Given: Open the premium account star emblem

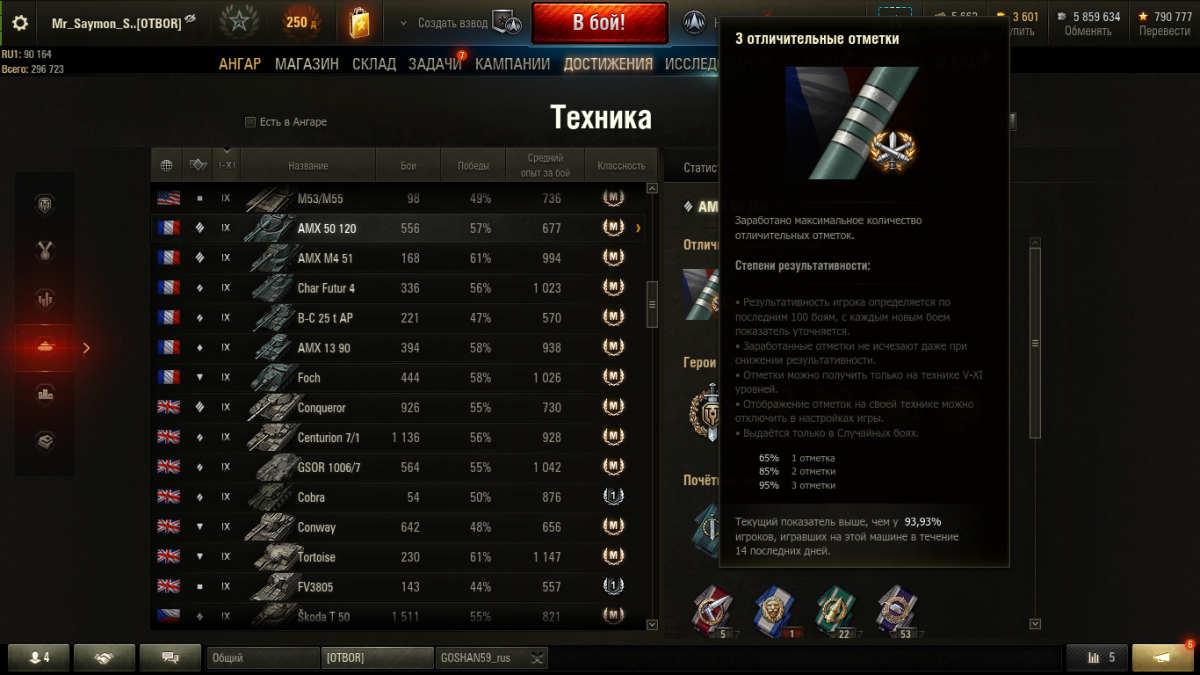Looking at the screenshot, I should tap(239, 22).
